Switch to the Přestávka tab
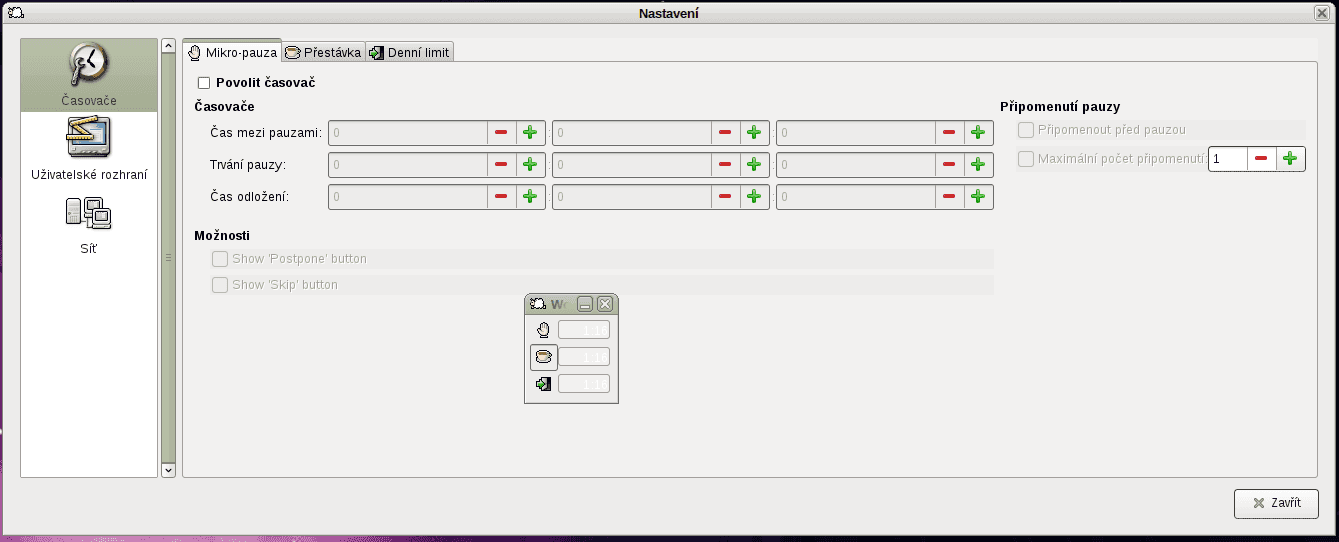 click(x=323, y=52)
